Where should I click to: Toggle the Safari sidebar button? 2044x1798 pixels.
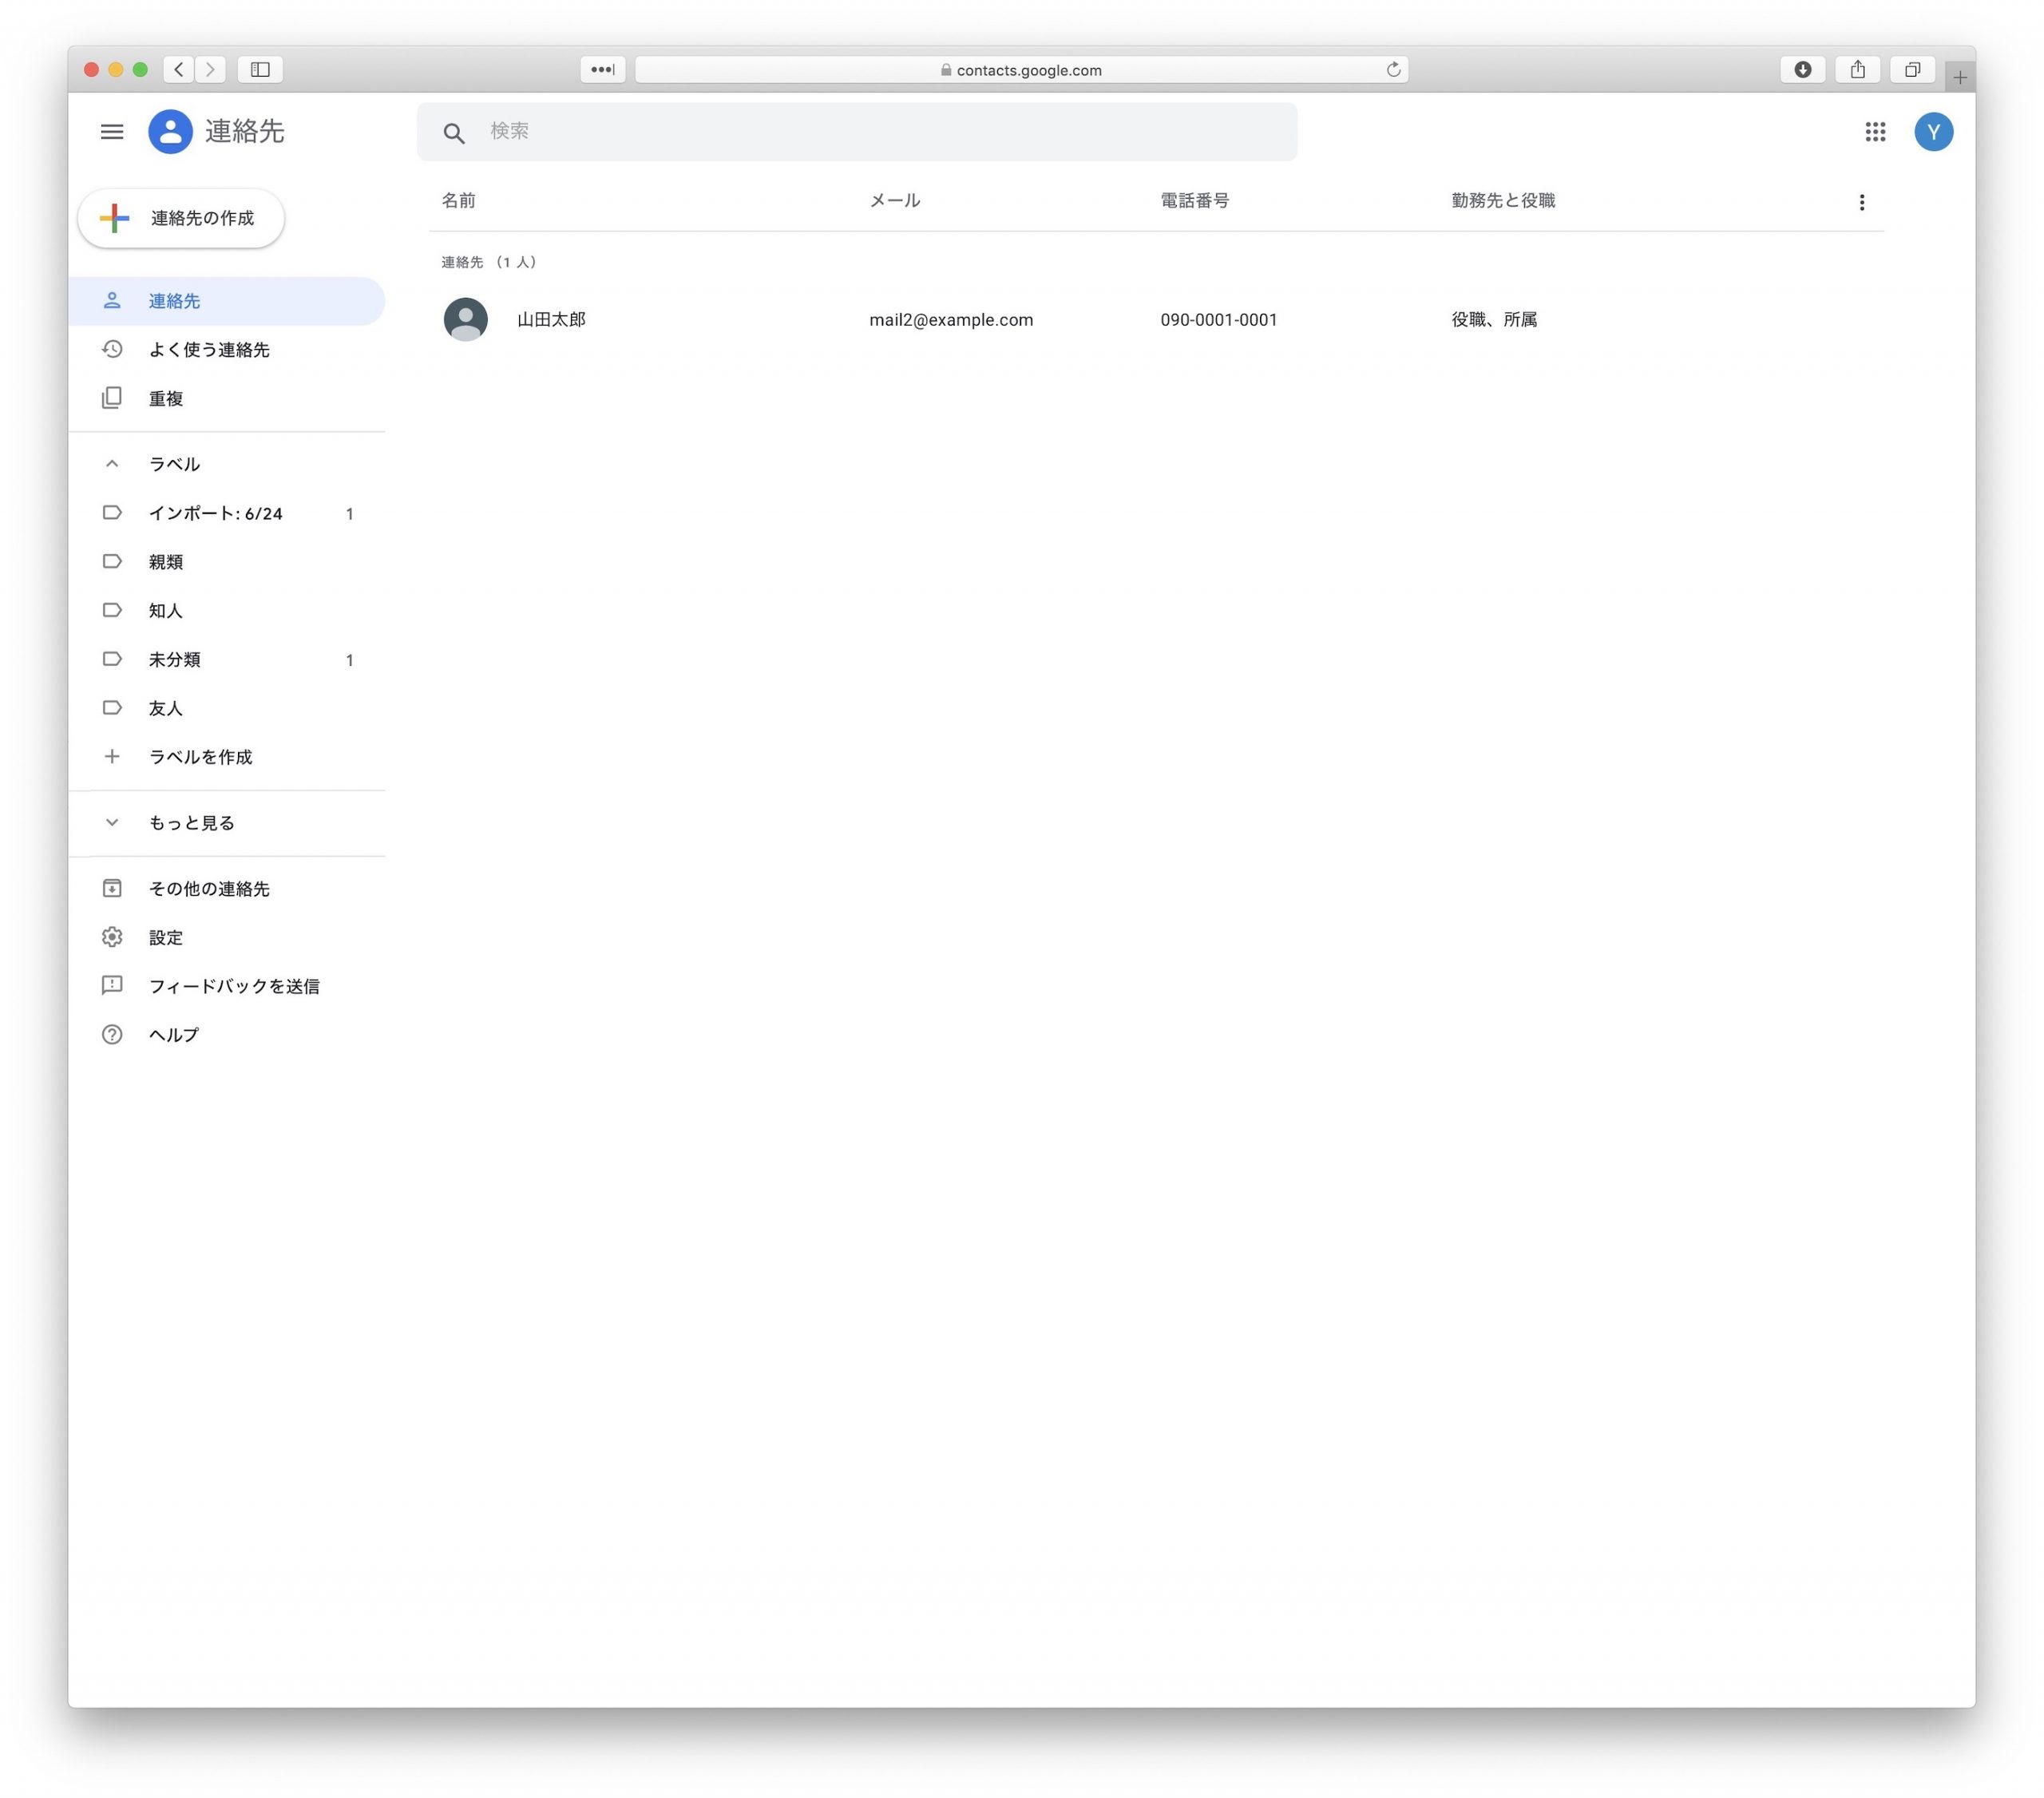pyautogui.click(x=260, y=70)
